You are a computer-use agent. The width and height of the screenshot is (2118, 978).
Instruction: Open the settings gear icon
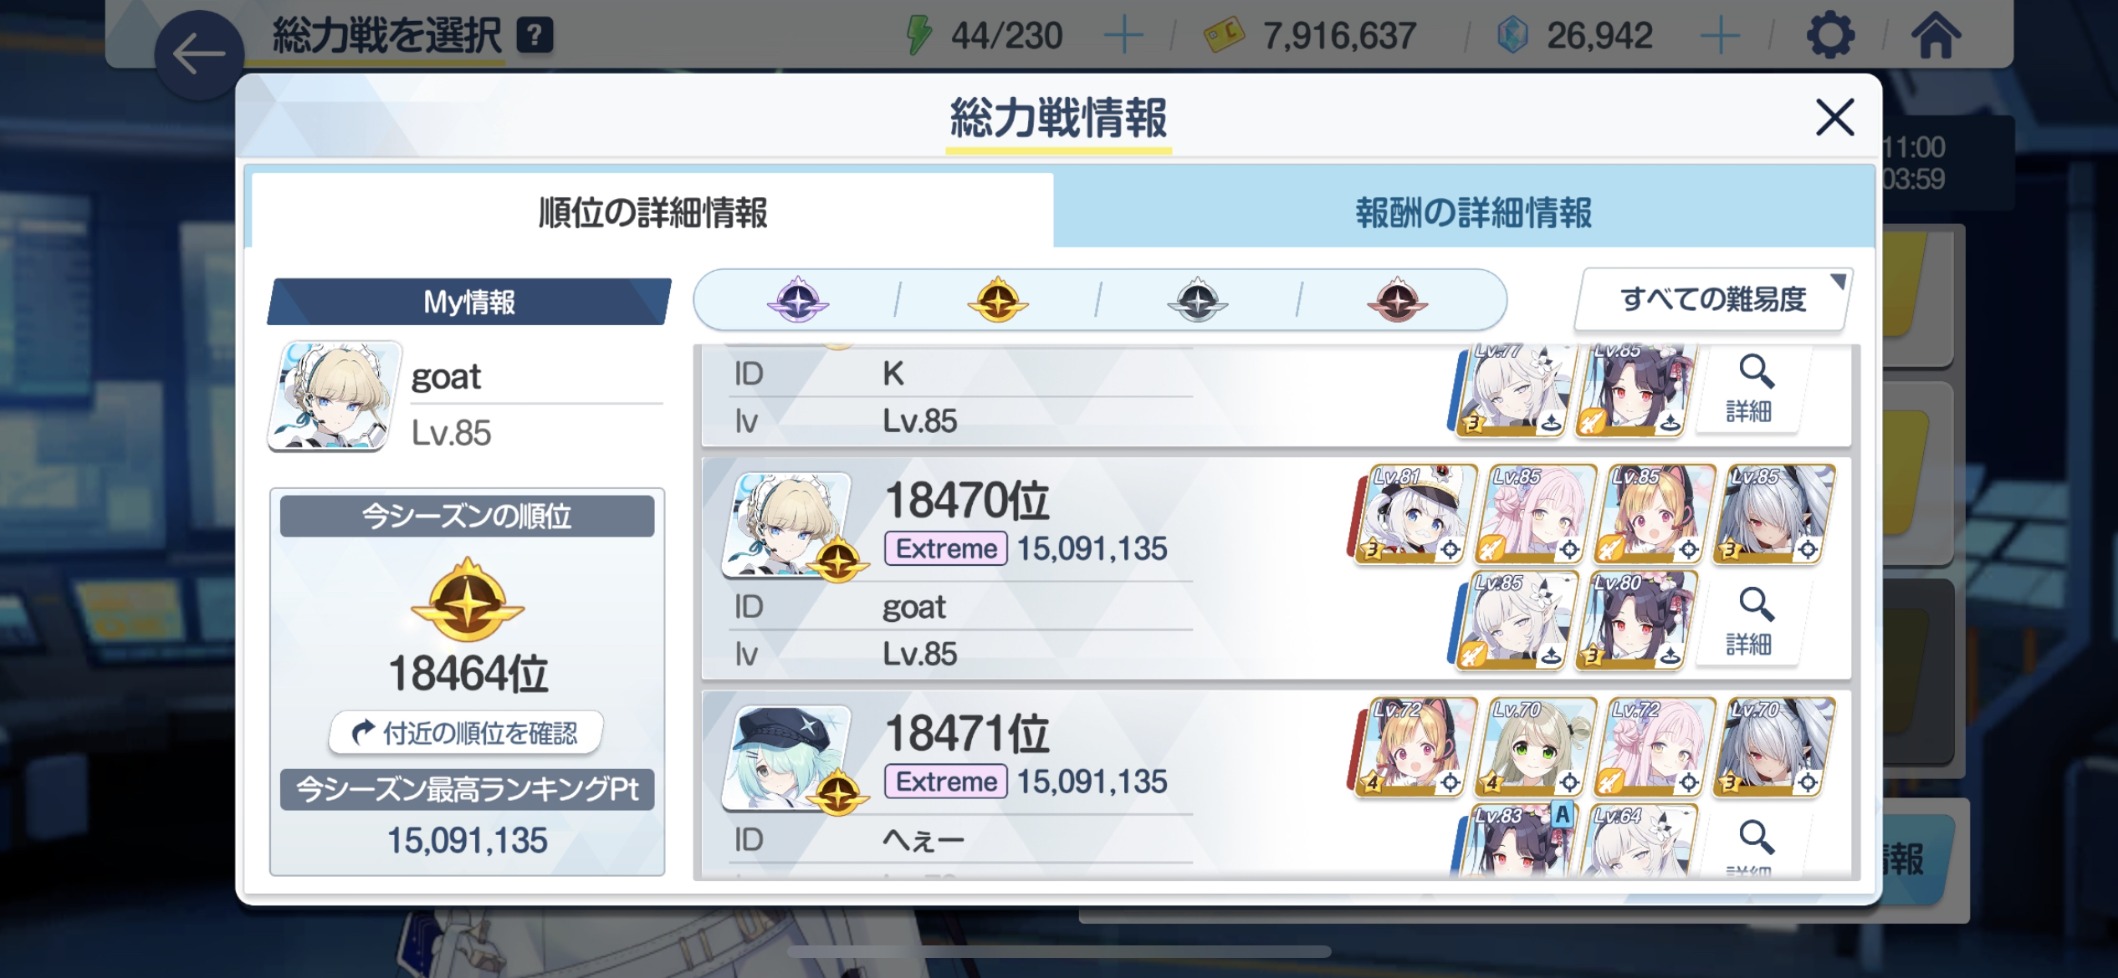pos(1831,36)
